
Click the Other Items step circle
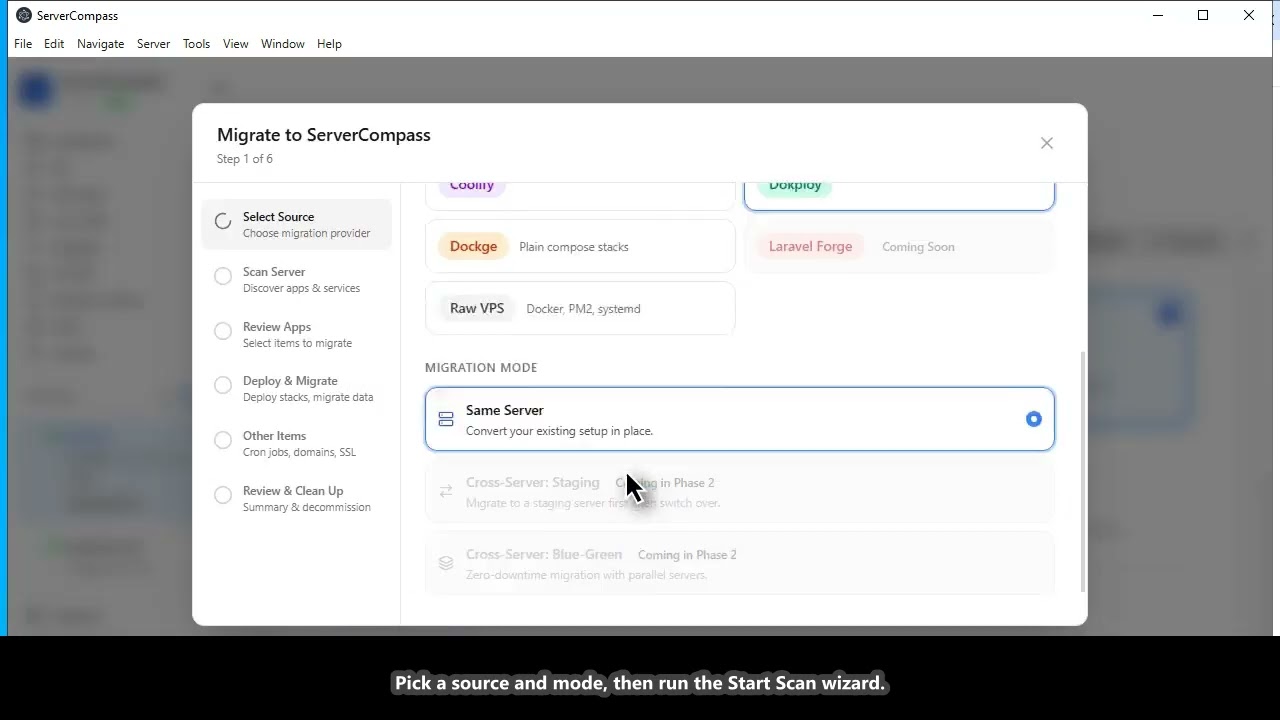click(x=223, y=440)
